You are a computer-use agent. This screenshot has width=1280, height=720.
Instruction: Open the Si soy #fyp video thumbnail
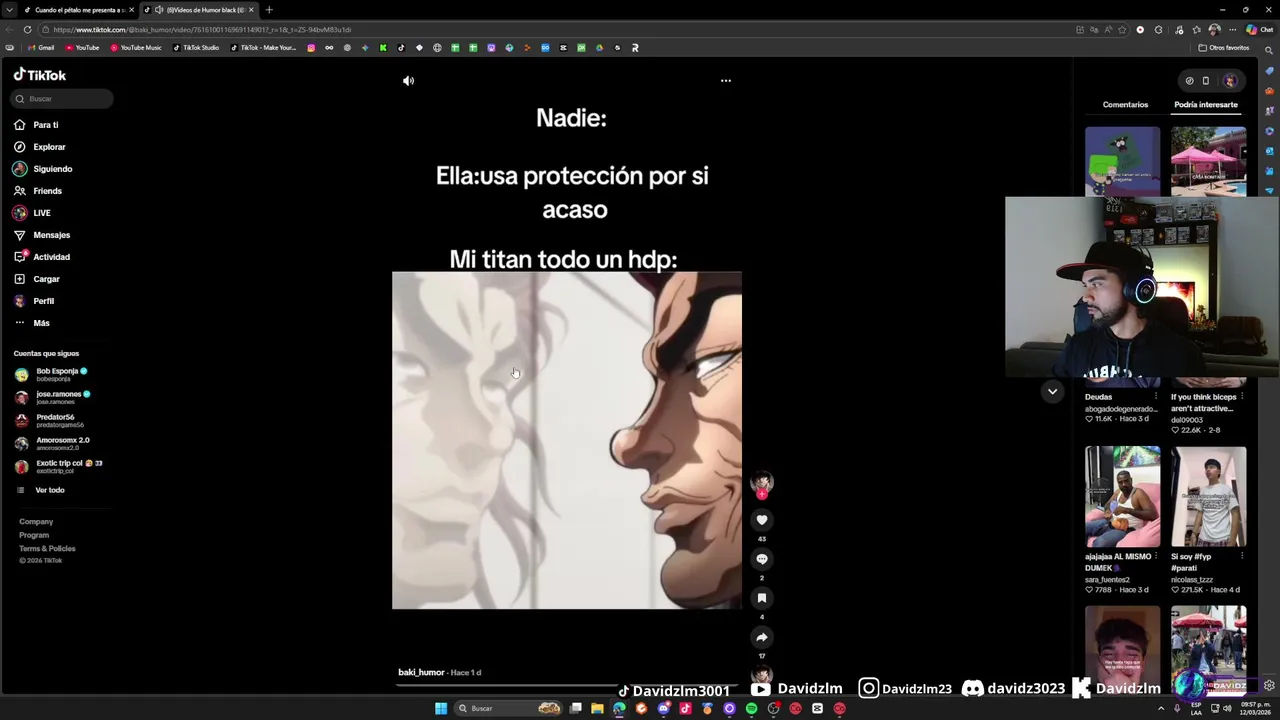(1209, 496)
